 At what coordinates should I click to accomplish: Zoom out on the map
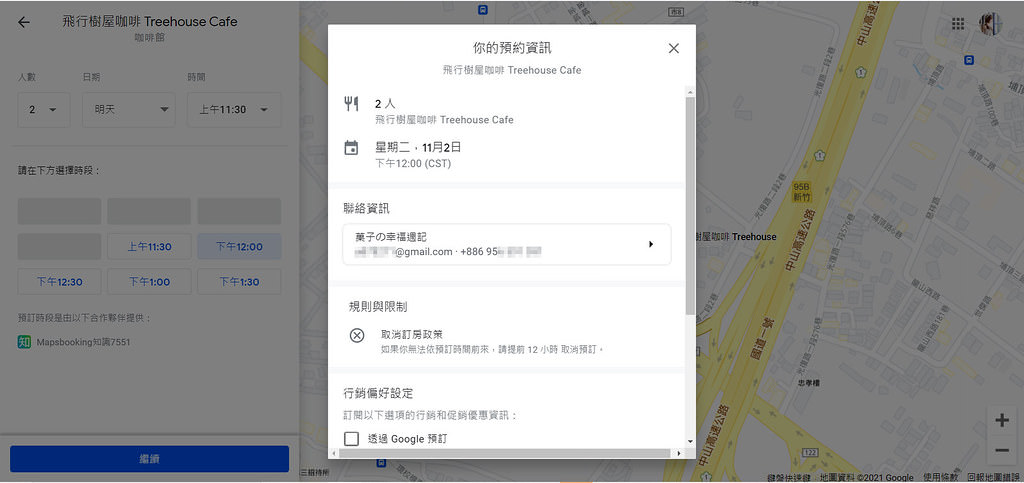1001,450
